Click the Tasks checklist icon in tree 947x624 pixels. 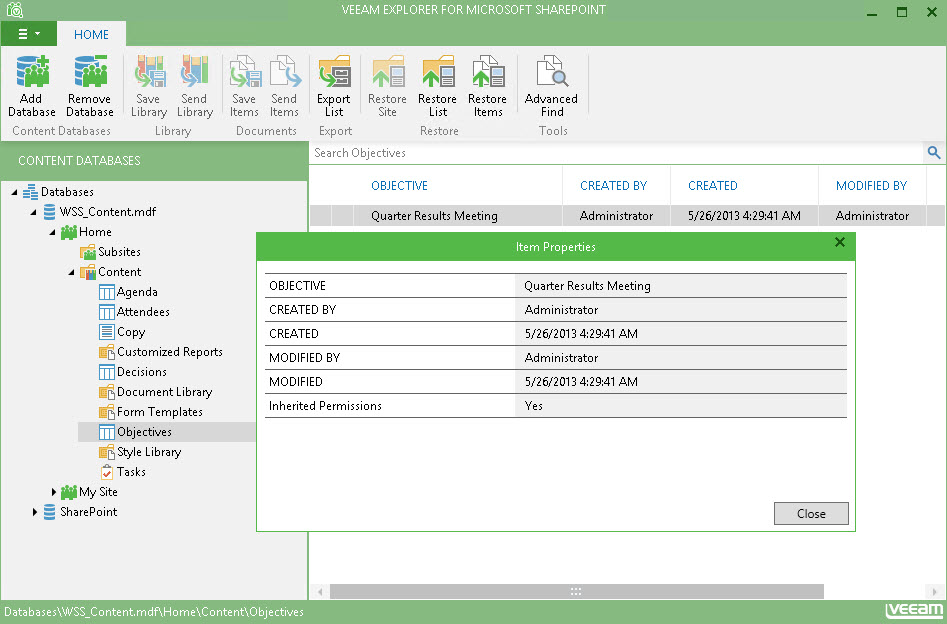click(x=106, y=472)
